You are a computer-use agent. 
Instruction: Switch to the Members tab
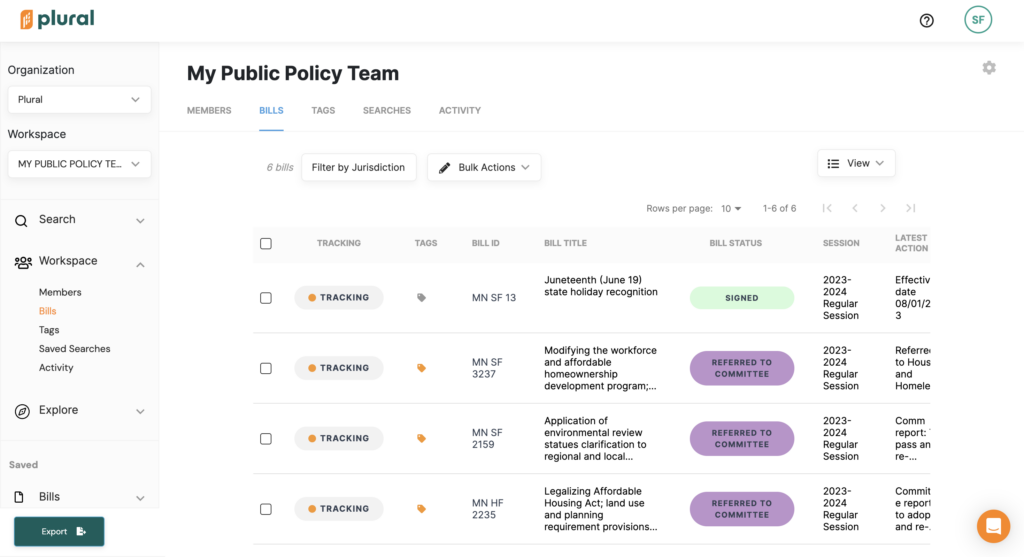coord(209,111)
